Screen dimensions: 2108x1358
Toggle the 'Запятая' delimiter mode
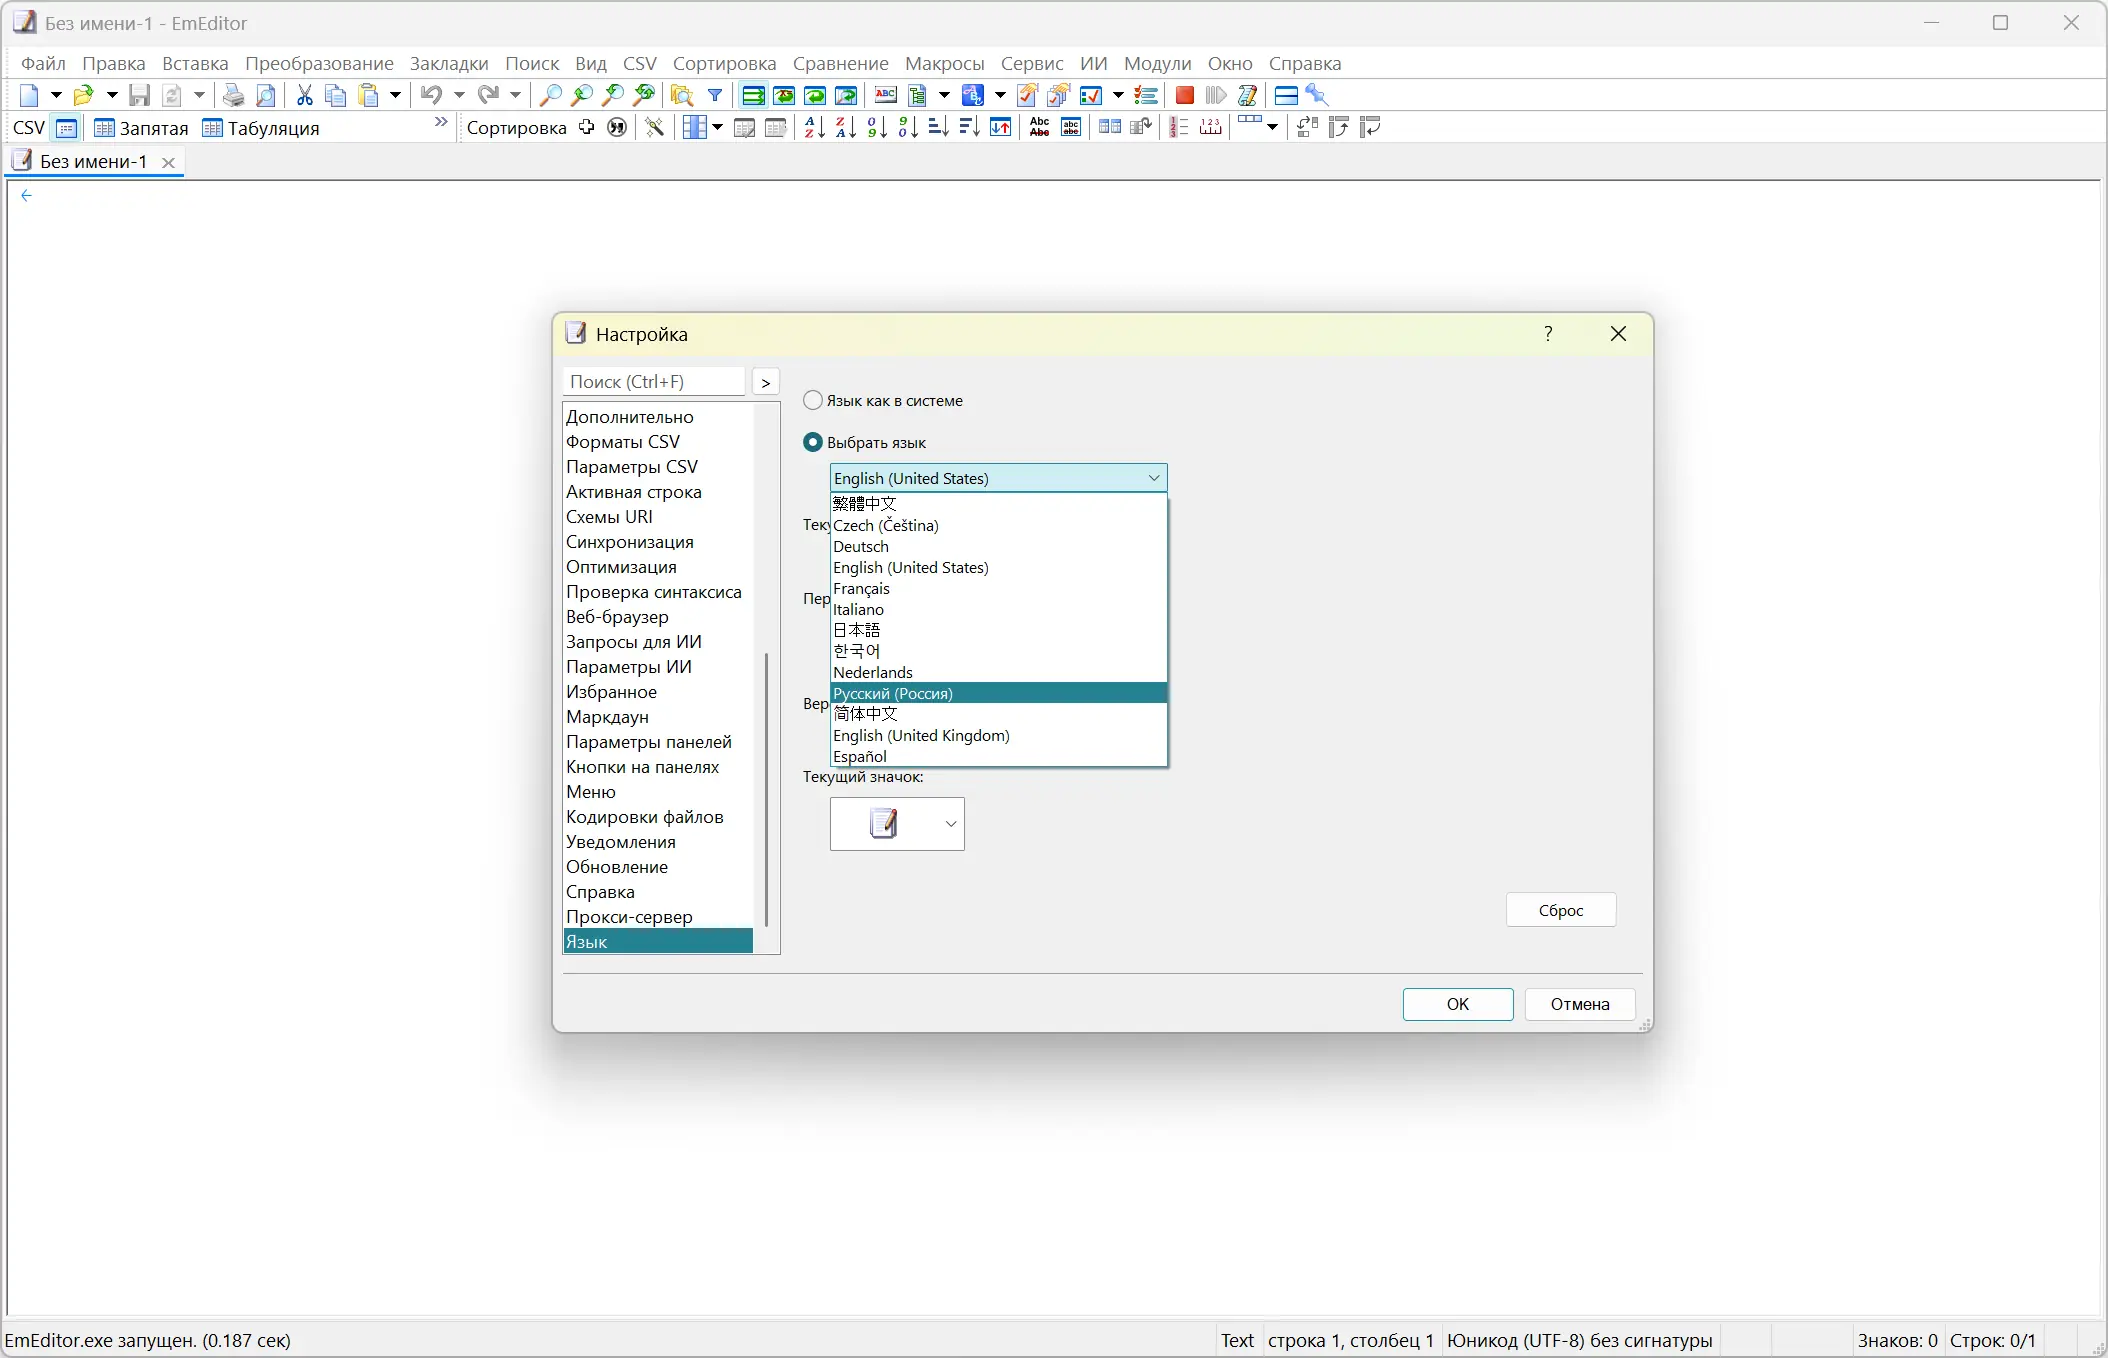(x=140, y=127)
